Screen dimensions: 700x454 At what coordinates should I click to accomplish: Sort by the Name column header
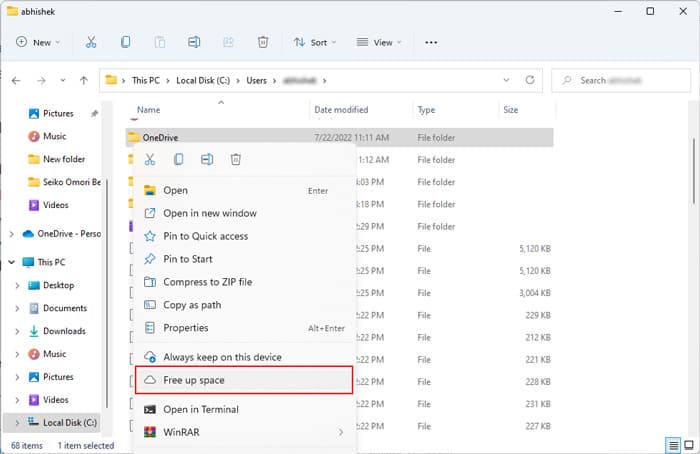coord(148,110)
